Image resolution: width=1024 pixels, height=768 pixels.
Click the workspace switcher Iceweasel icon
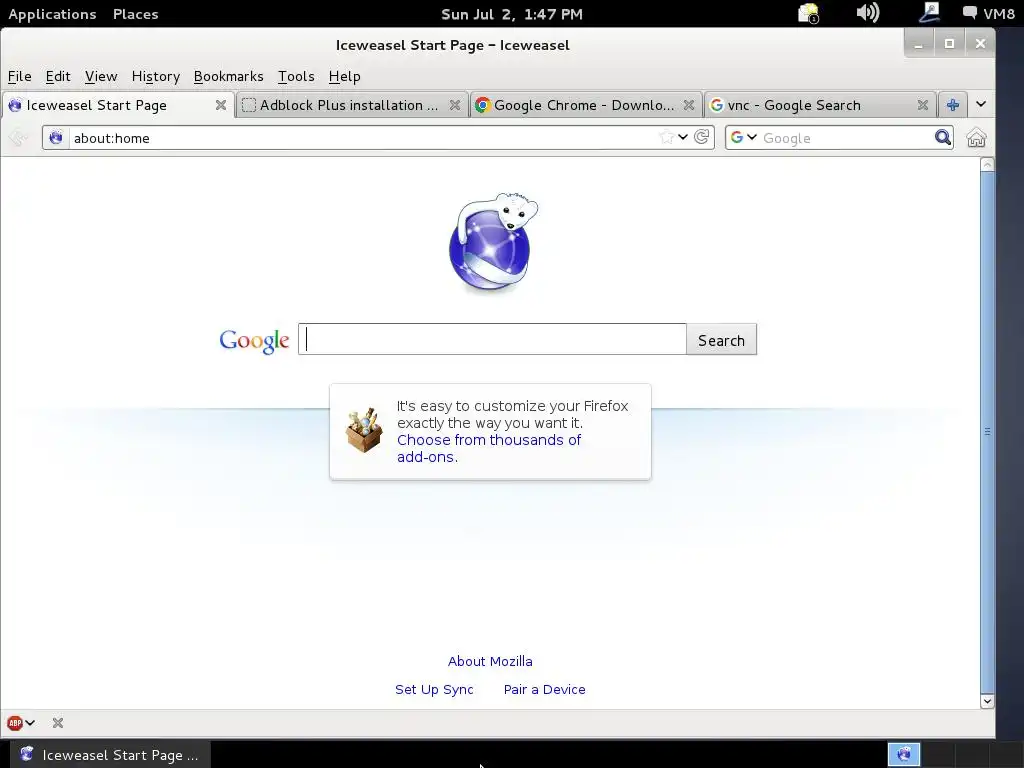904,754
